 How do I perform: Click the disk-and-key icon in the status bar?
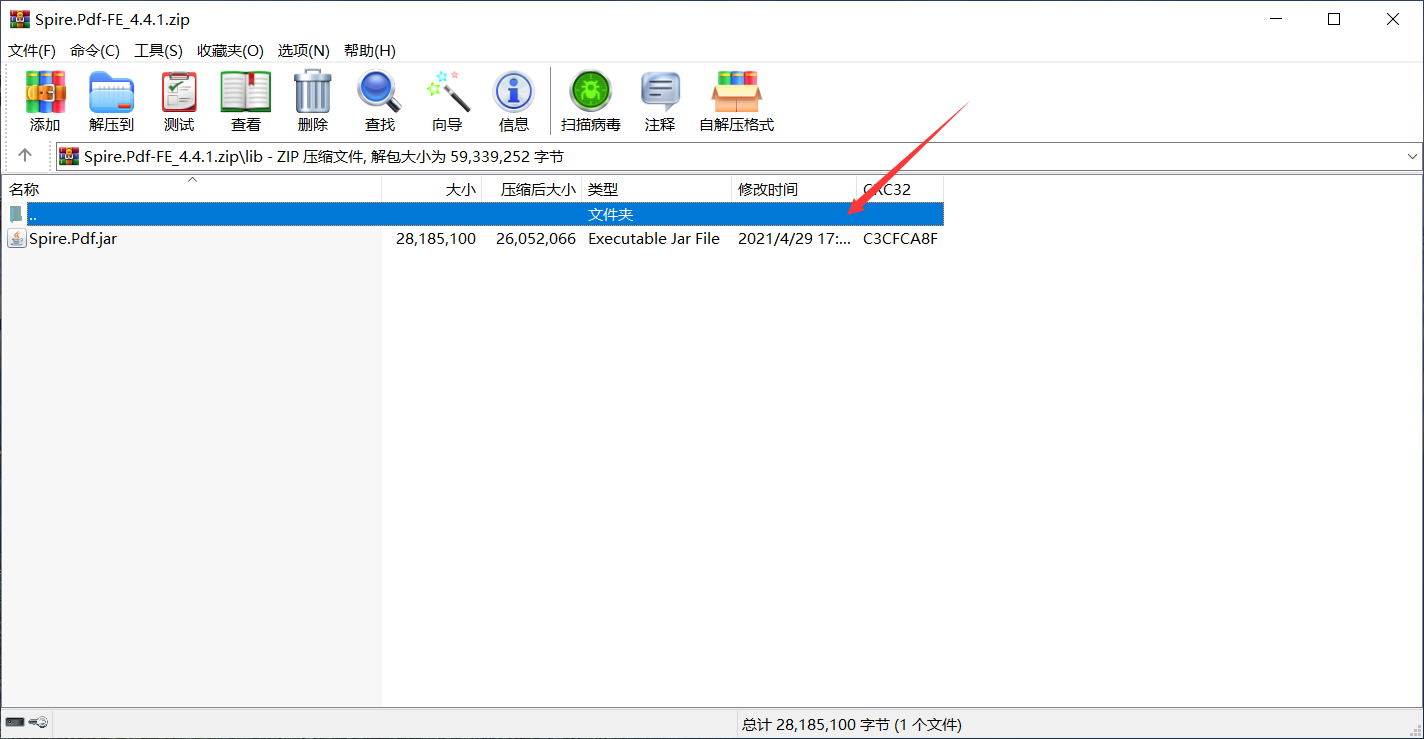26,723
